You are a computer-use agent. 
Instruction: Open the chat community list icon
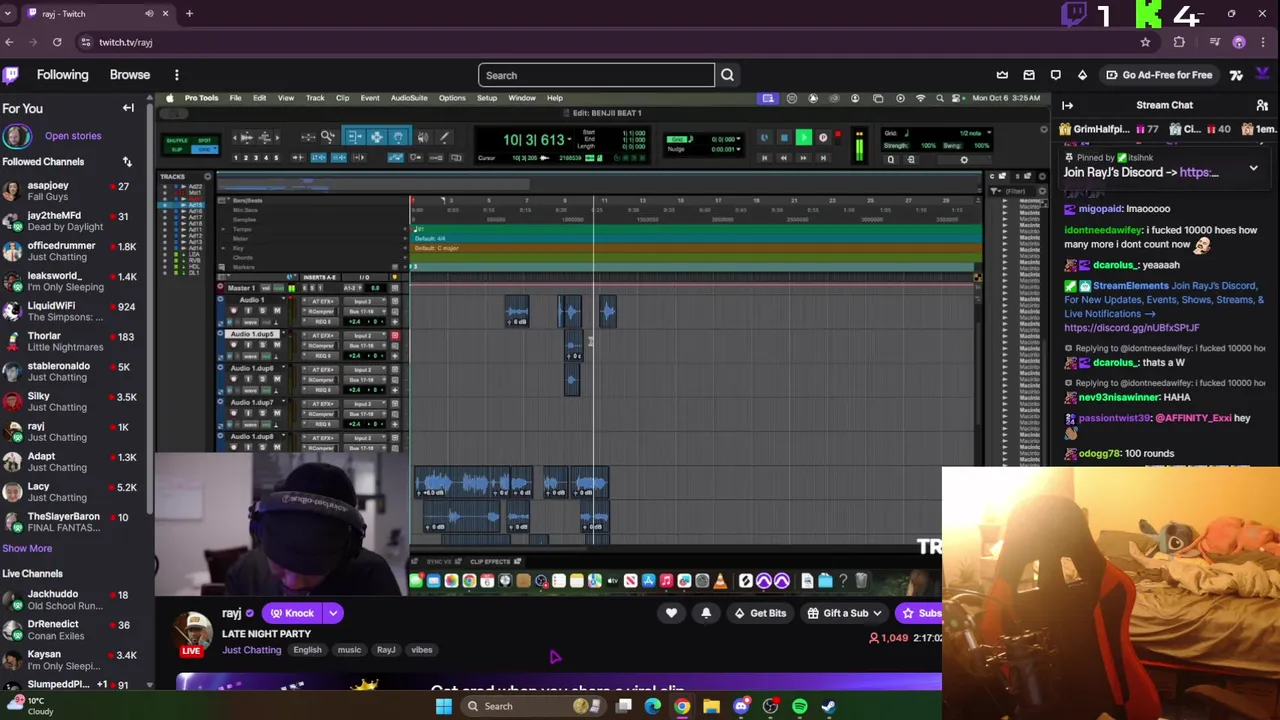click(x=1262, y=105)
